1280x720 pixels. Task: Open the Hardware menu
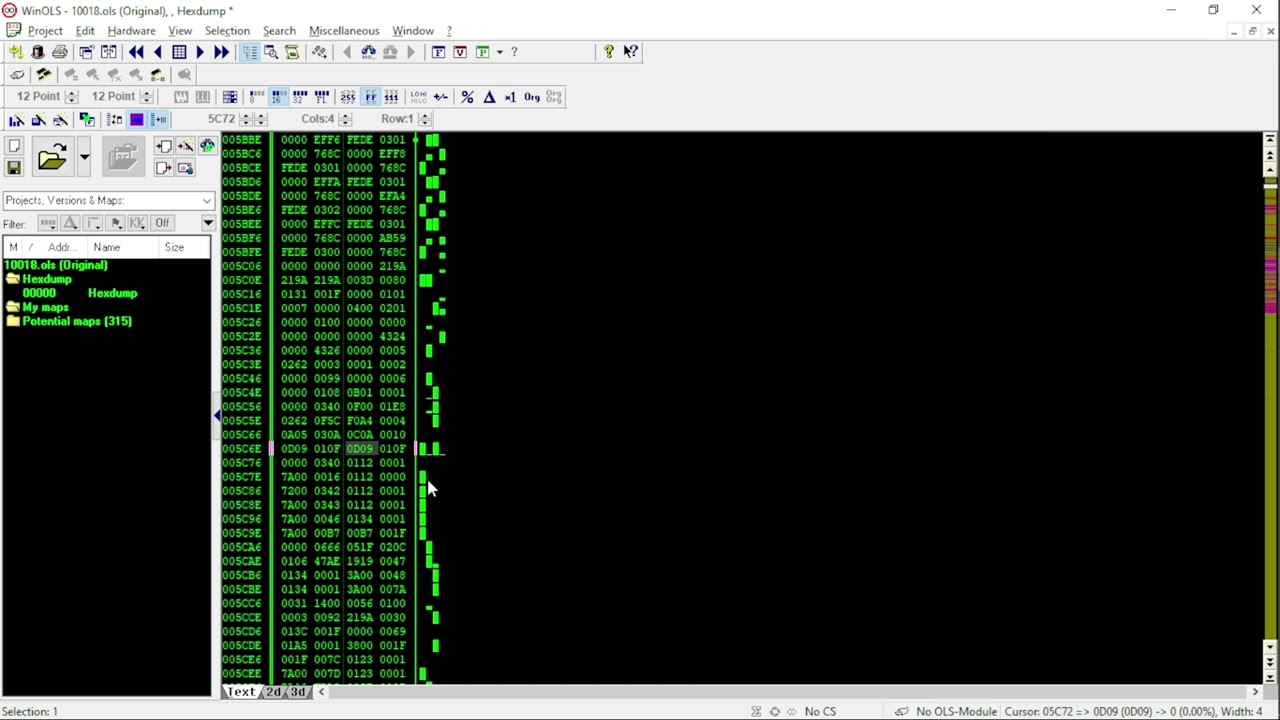(x=131, y=31)
